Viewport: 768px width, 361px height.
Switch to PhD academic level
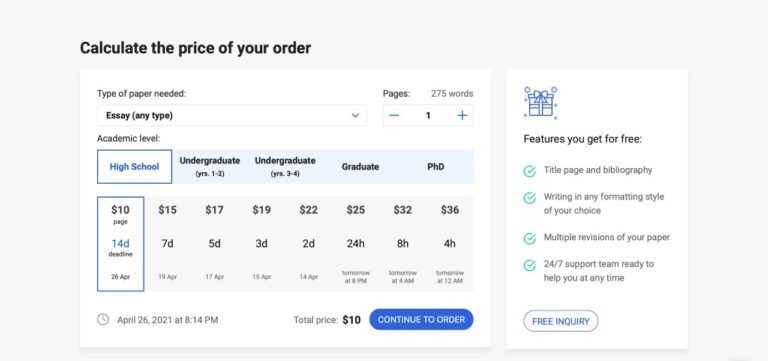pyautogui.click(x=435, y=167)
